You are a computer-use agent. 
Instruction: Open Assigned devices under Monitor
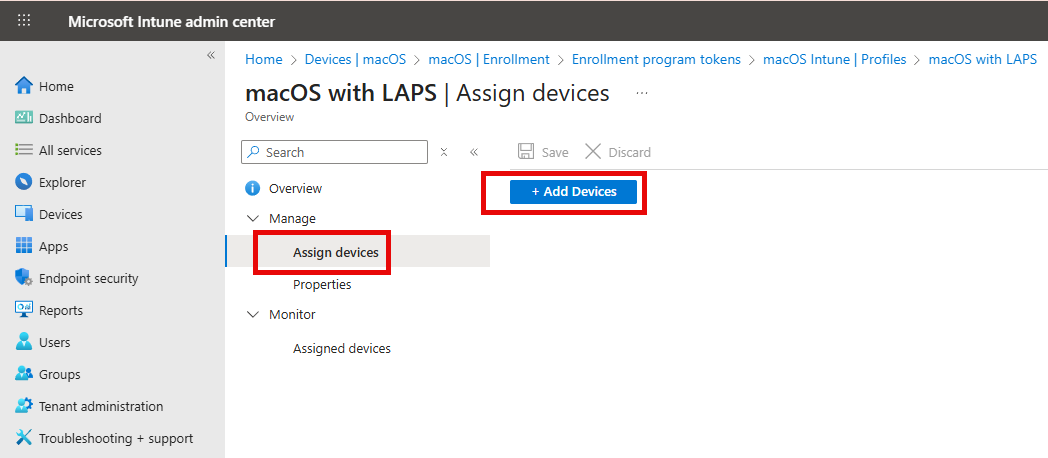coord(341,348)
